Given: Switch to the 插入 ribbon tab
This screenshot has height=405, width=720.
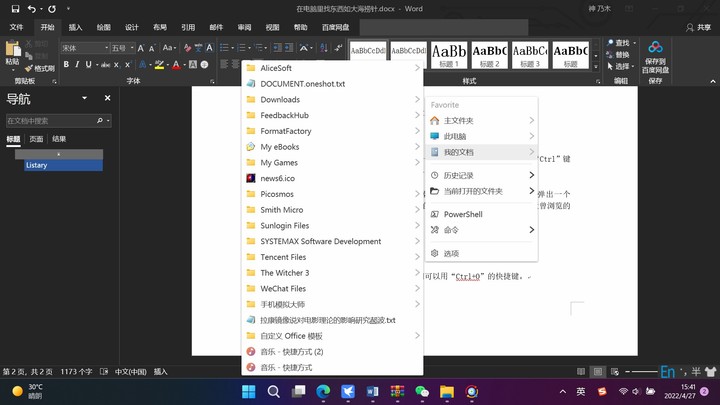Looking at the screenshot, I should click(x=76, y=27).
